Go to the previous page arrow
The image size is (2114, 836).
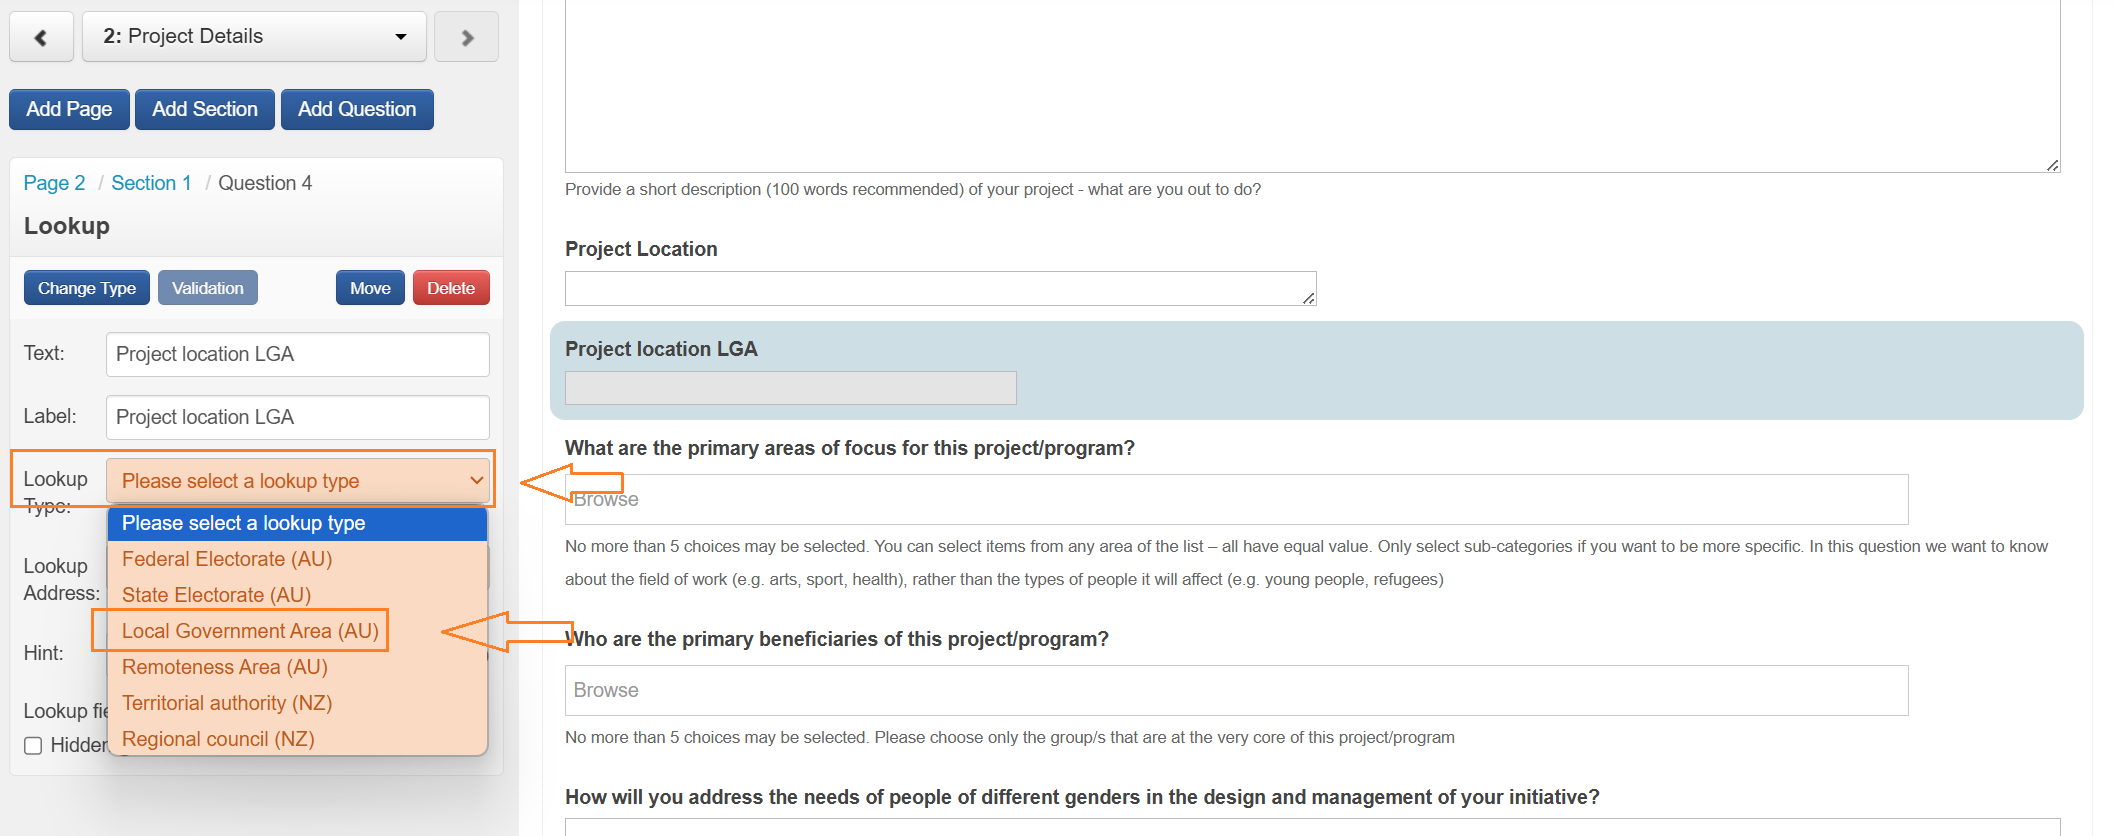click(41, 37)
